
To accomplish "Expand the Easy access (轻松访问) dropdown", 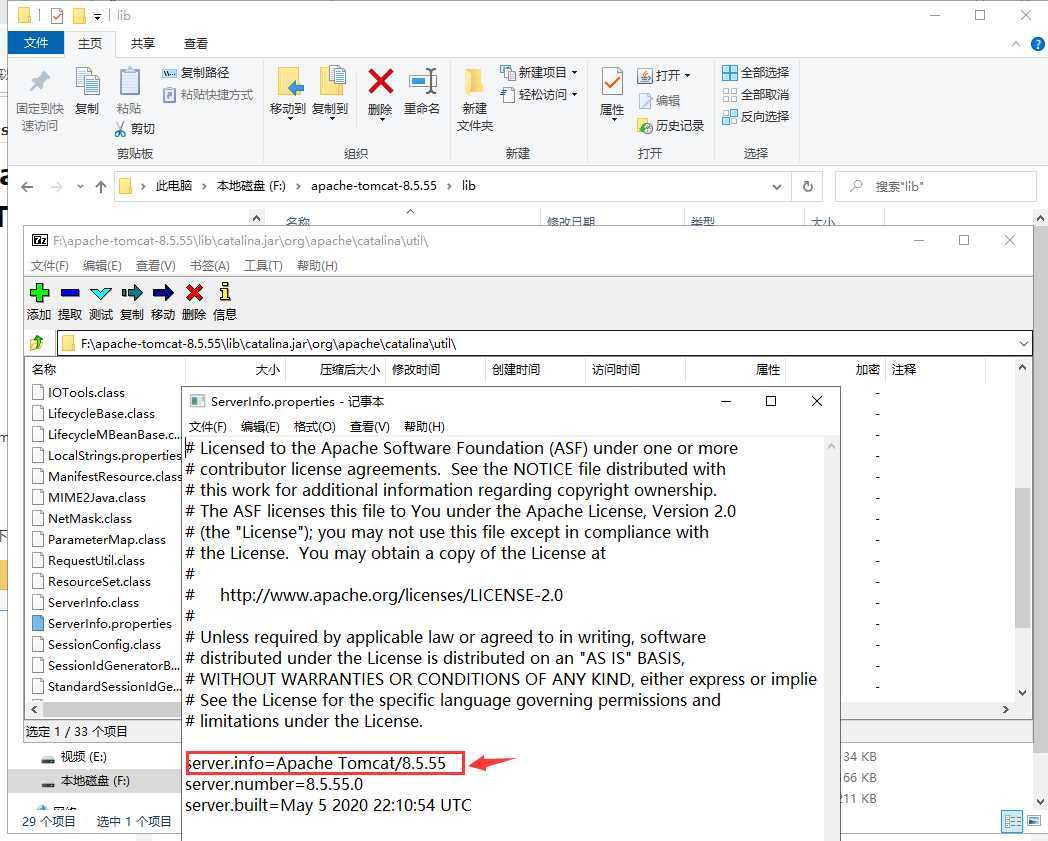I will (574, 94).
